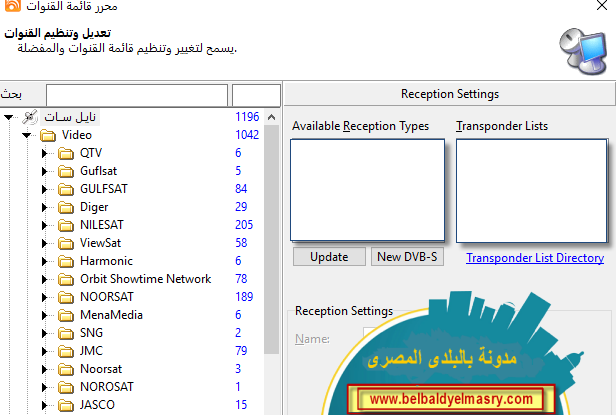Click the app icon in the title bar
The image size is (616, 415).
click(x=13, y=6)
